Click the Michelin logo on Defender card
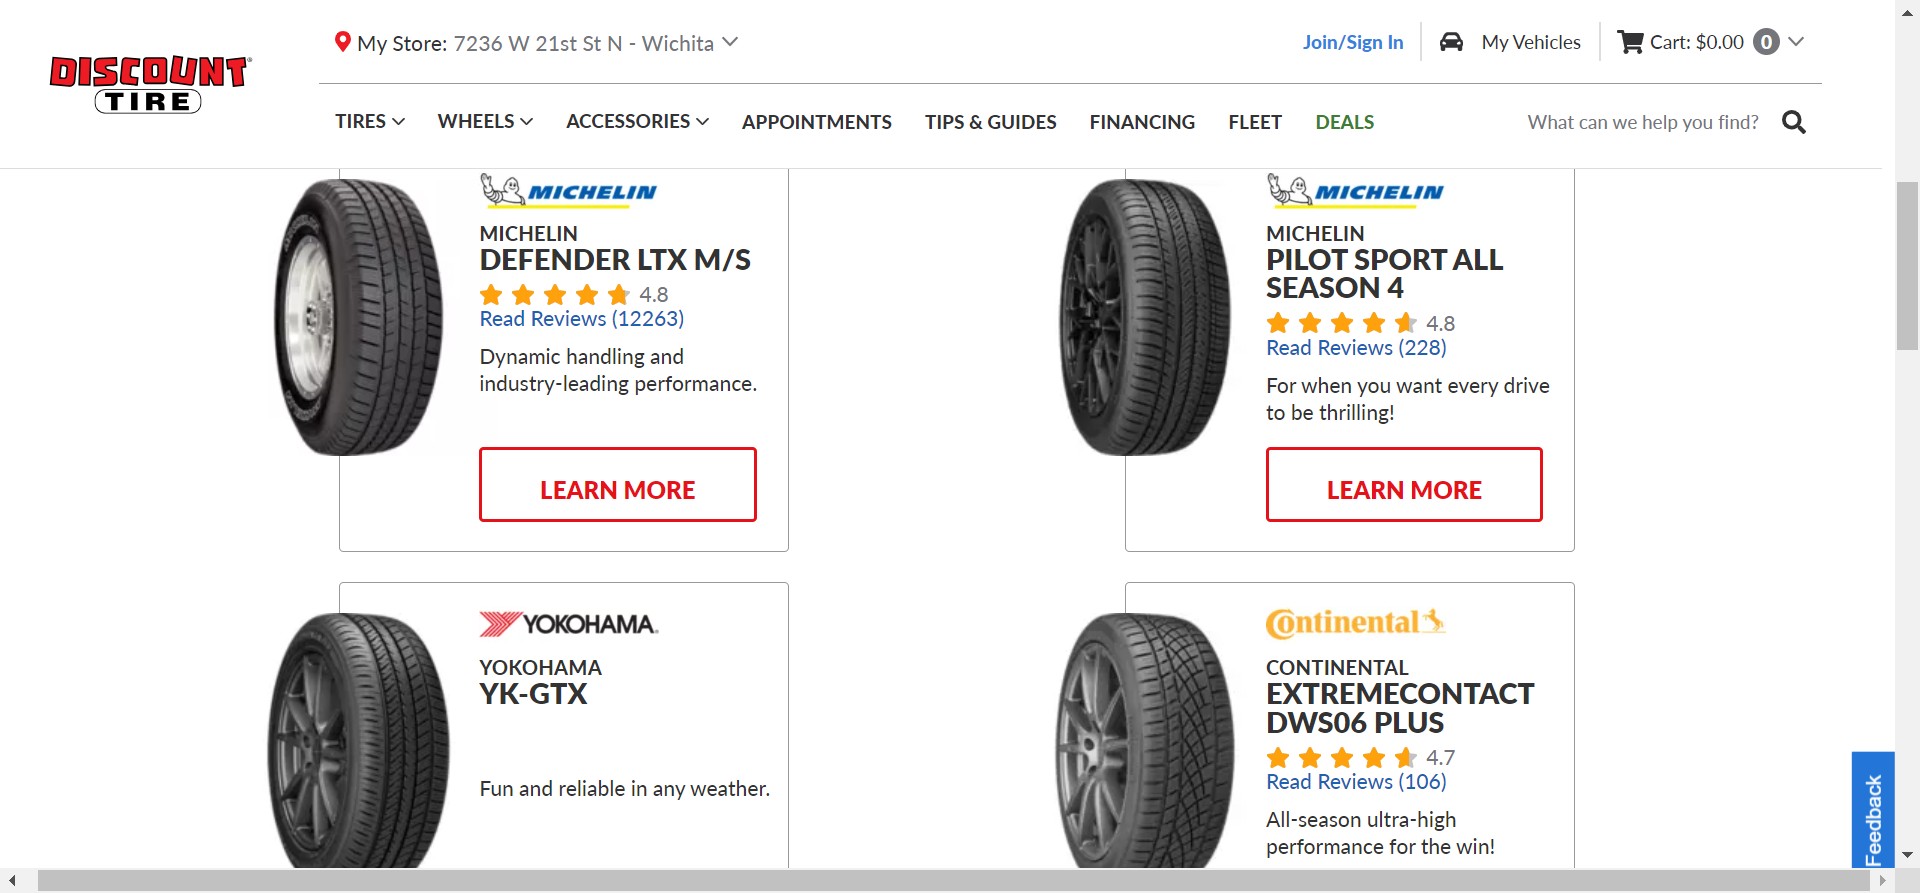The width and height of the screenshot is (1920, 893). [x=568, y=190]
